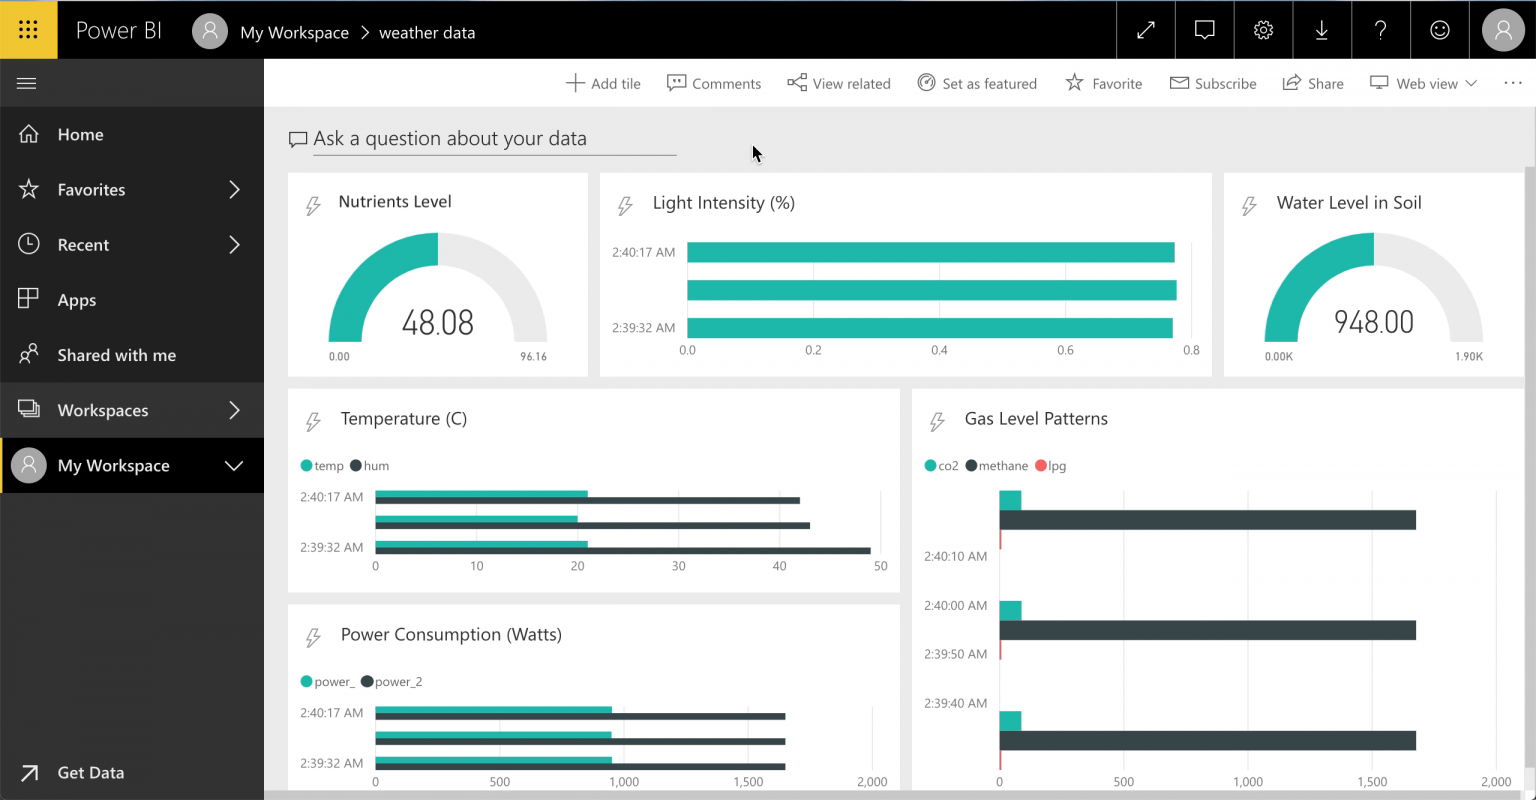Click Add tile in the toolbar
The image size is (1536, 800).
pyautogui.click(x=603, y=83)
